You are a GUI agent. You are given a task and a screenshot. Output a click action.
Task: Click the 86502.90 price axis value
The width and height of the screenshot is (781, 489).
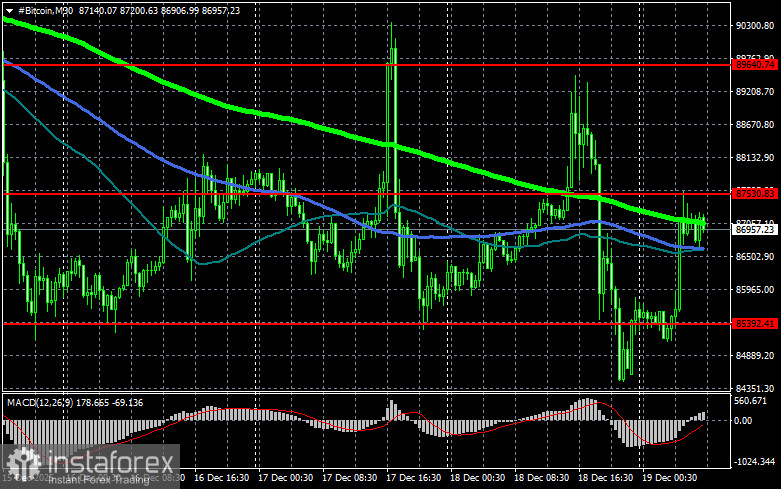(x=755, y=256)
